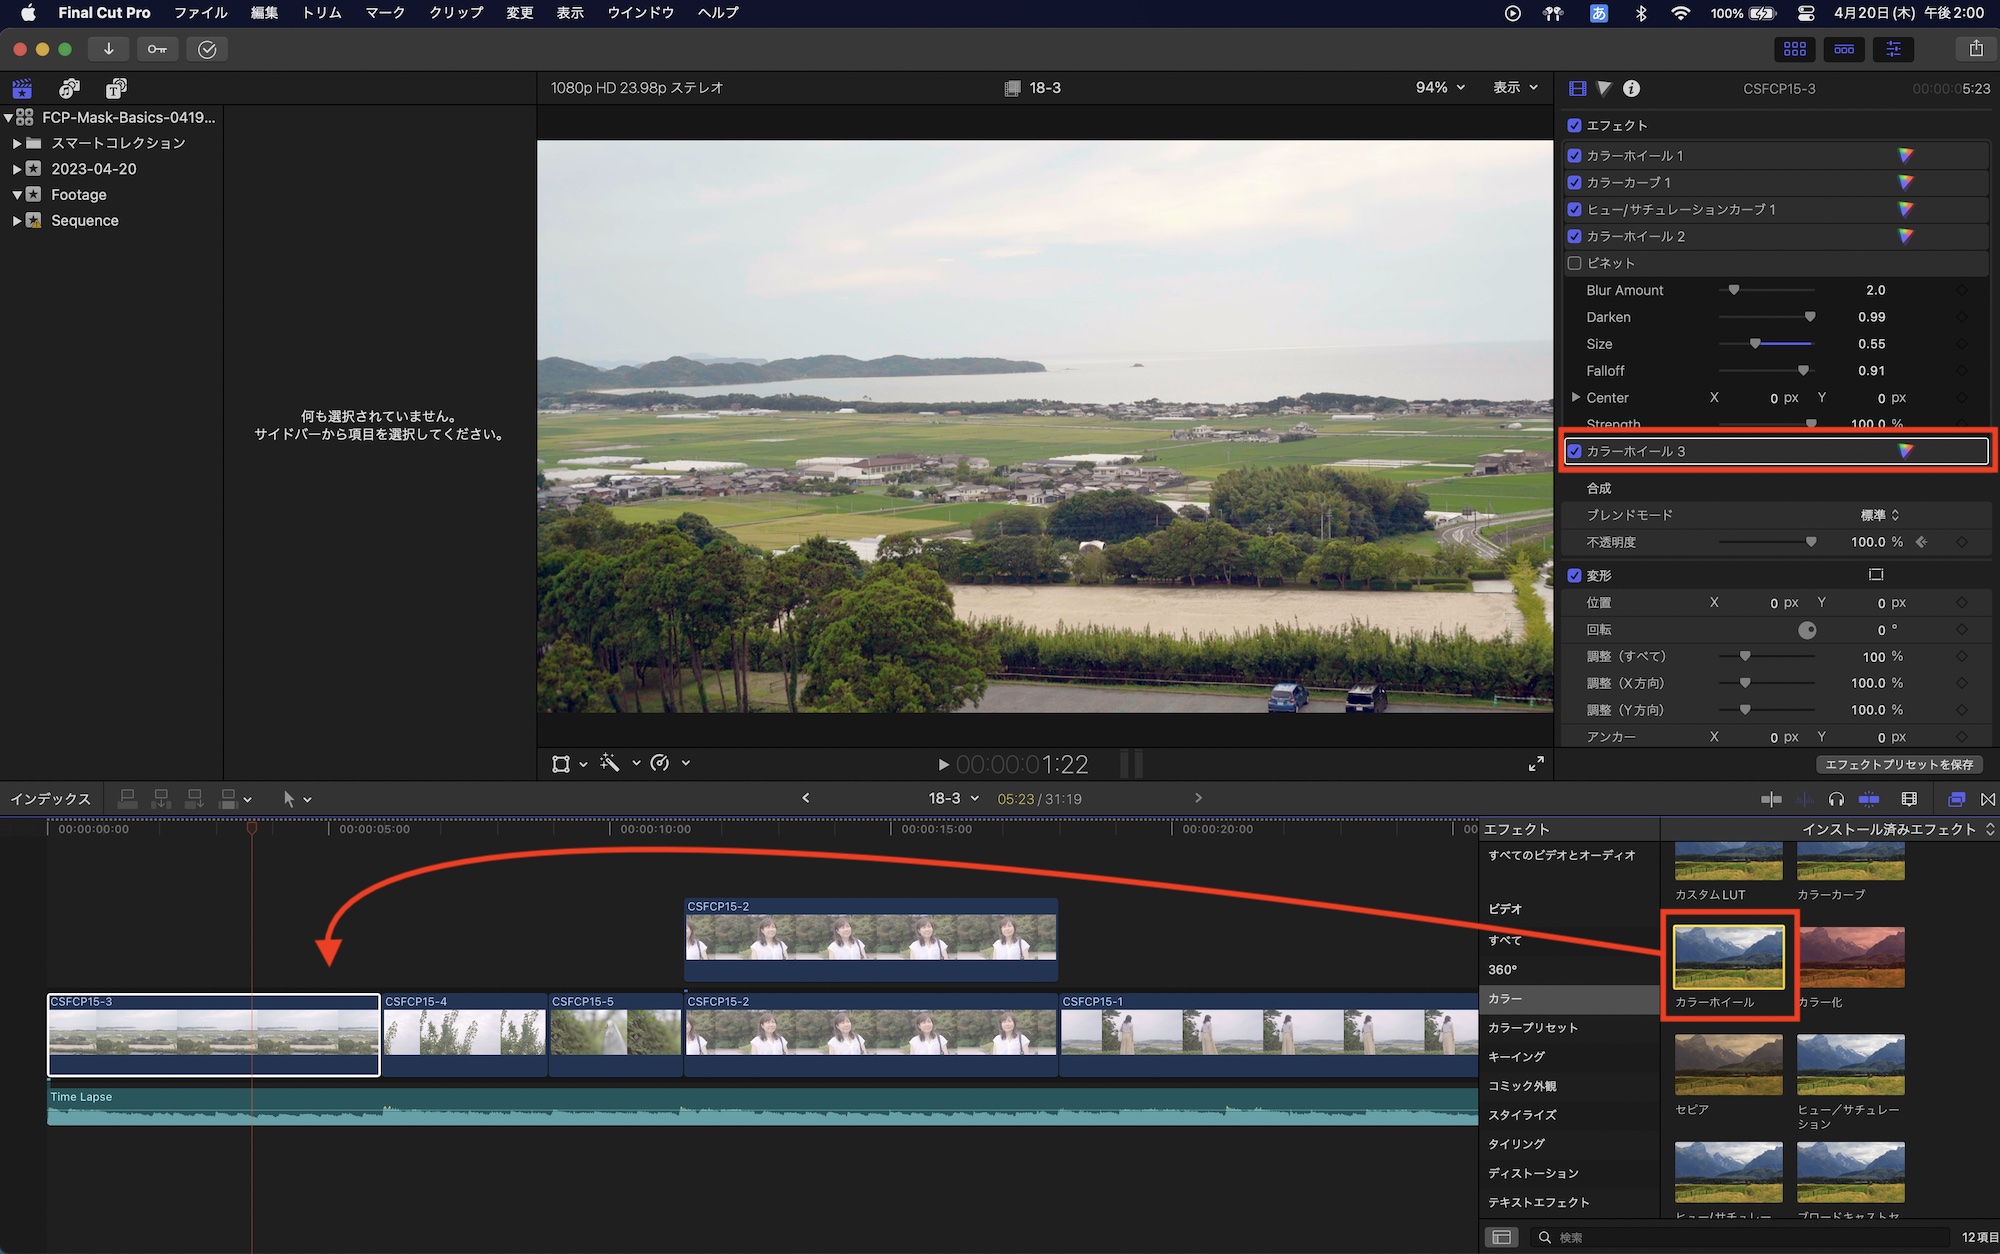Open the titles and generators sidebar
This screenshot has width=2000, height=1254.
[116, 88]
